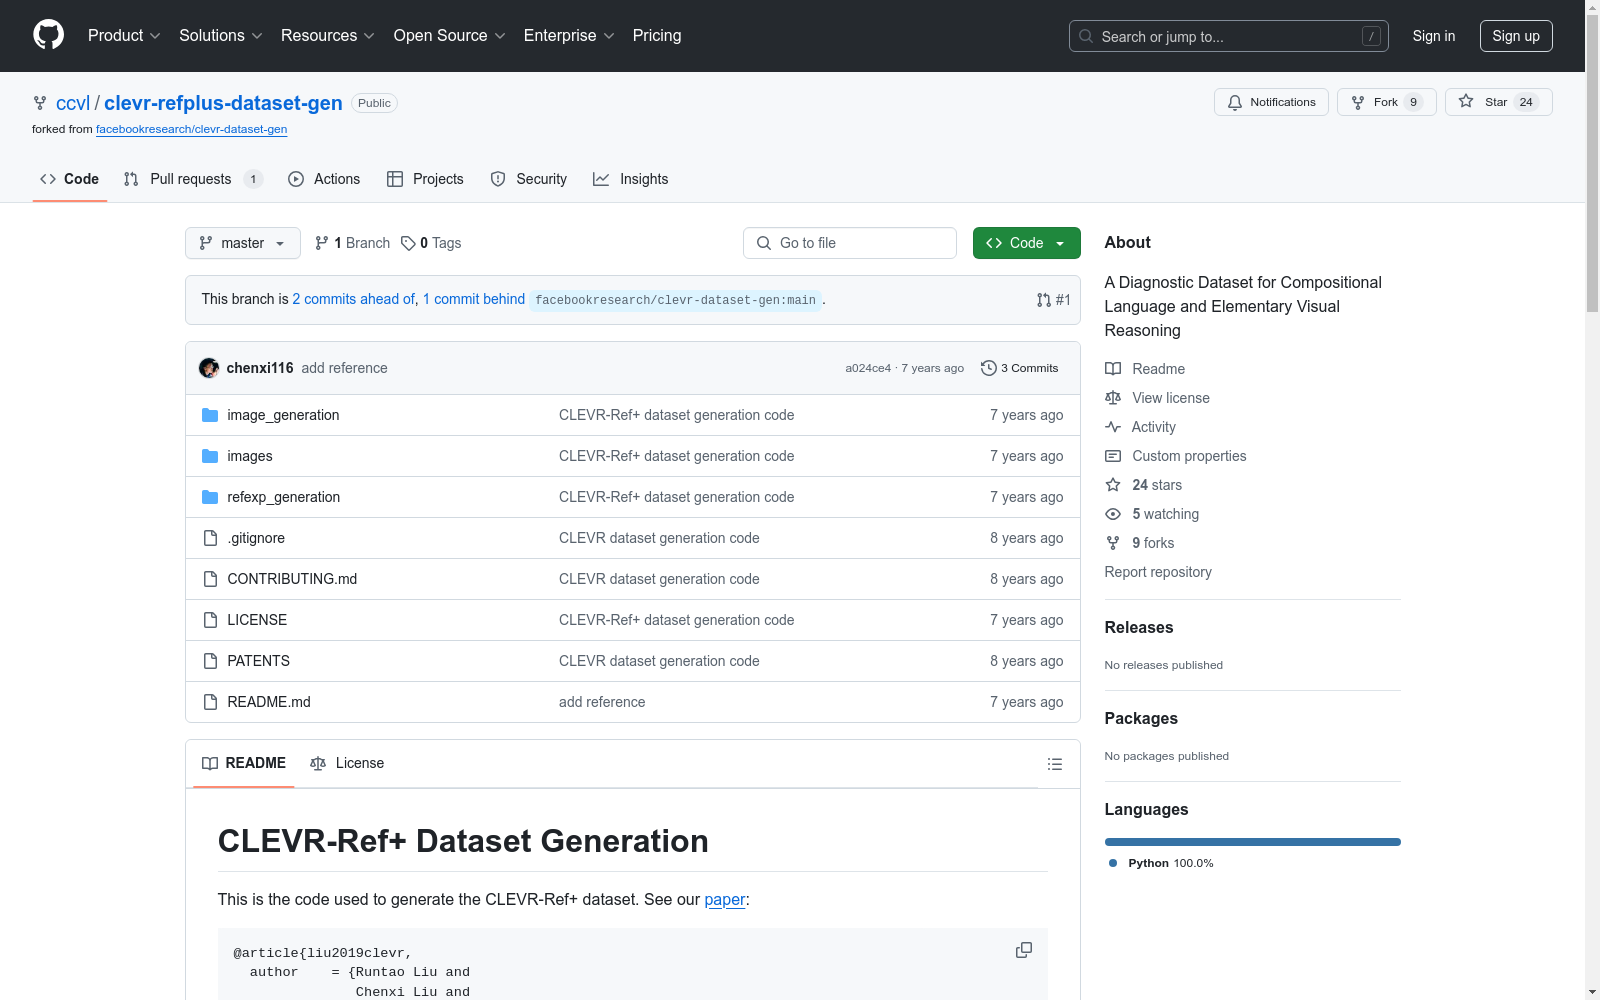This screenshot has width=1600, height=1000.
Task: Open the Insights tab
Action: click(x=631, y=179)
